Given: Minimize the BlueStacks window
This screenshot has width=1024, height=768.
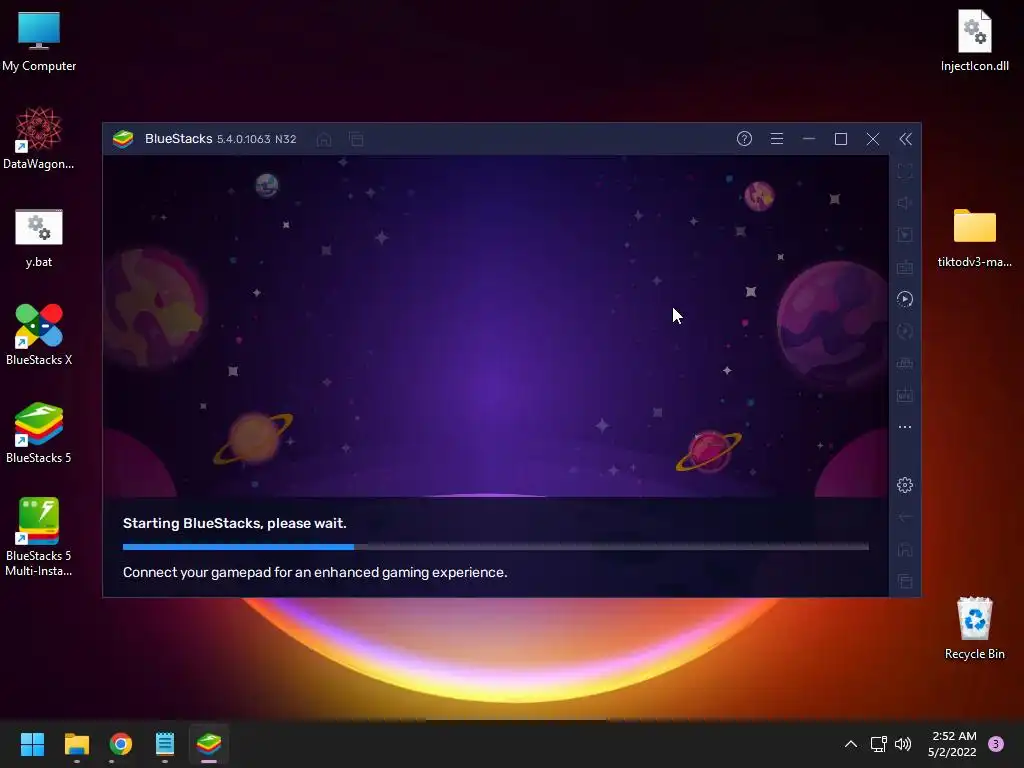Looking at the screenshot, I should (x=808, y=138).
